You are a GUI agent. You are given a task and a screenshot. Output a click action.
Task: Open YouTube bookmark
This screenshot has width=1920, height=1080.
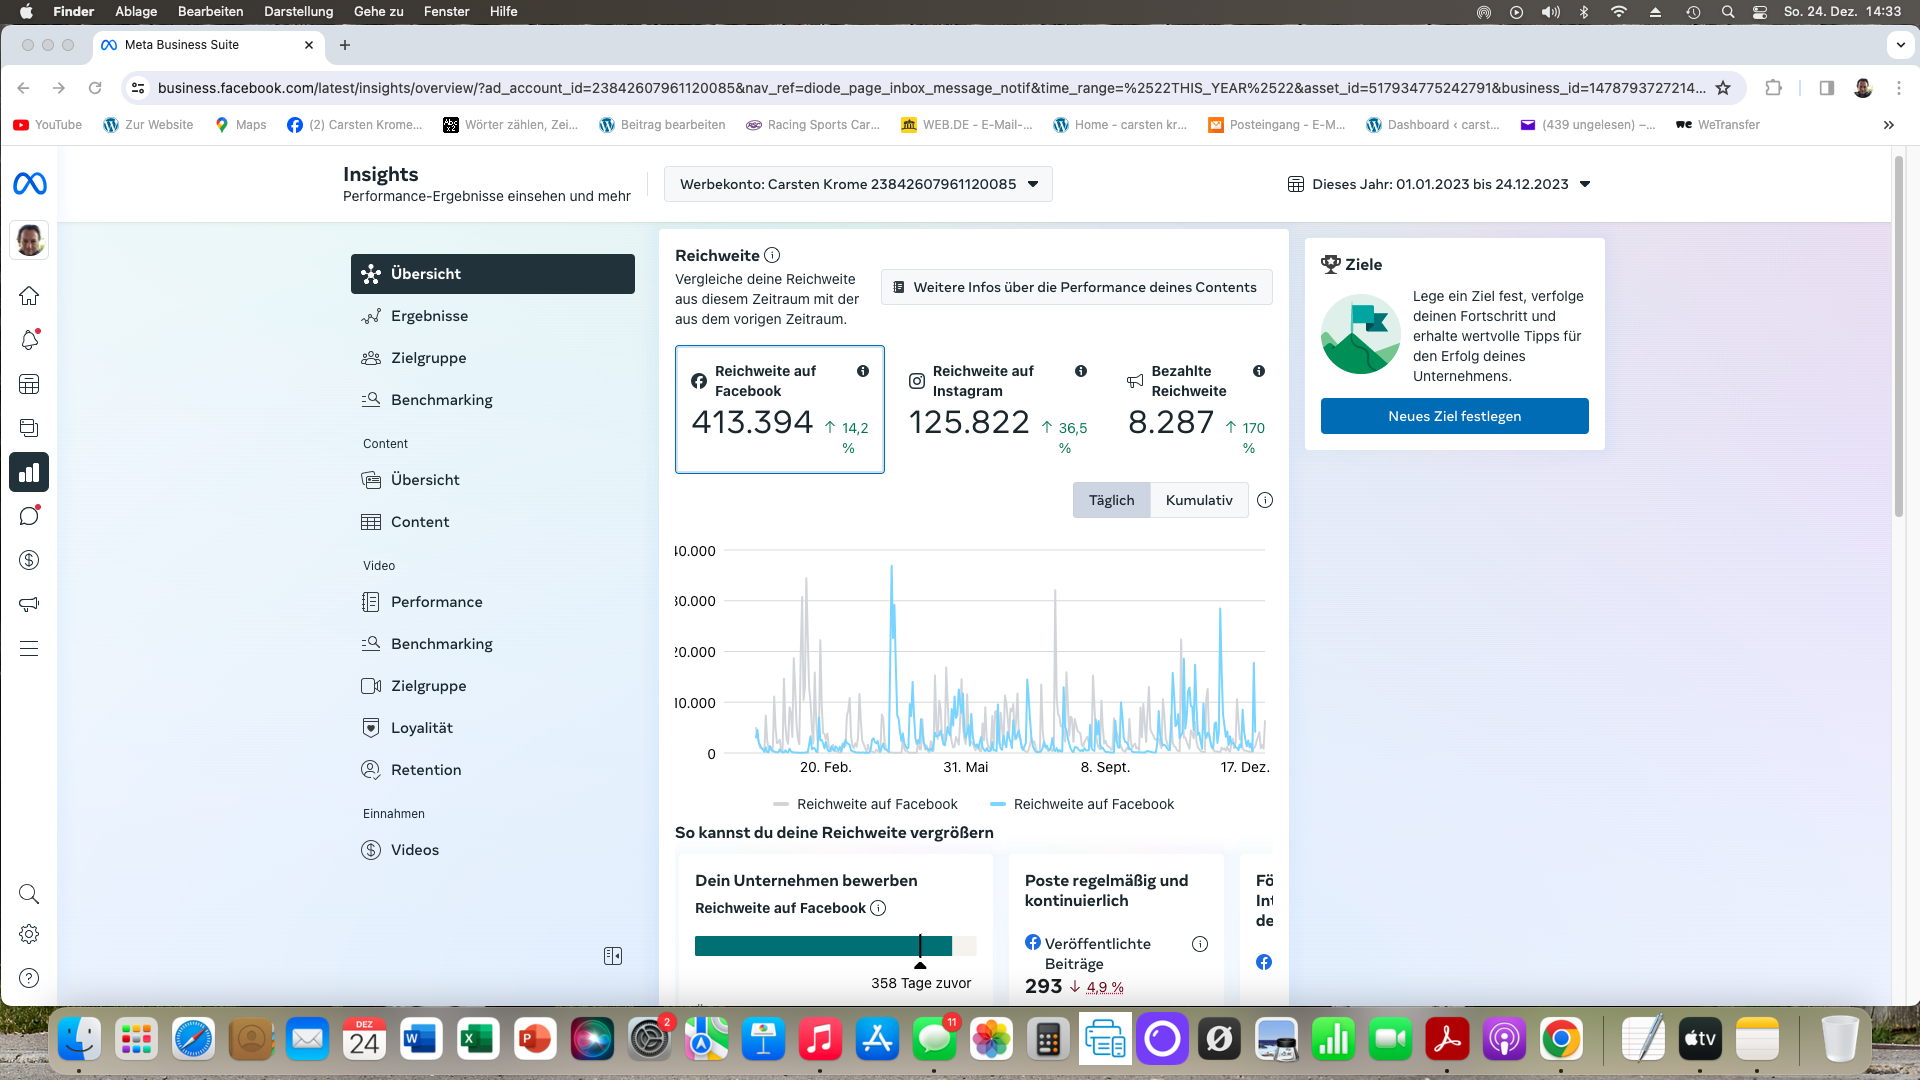coord(48,125)
